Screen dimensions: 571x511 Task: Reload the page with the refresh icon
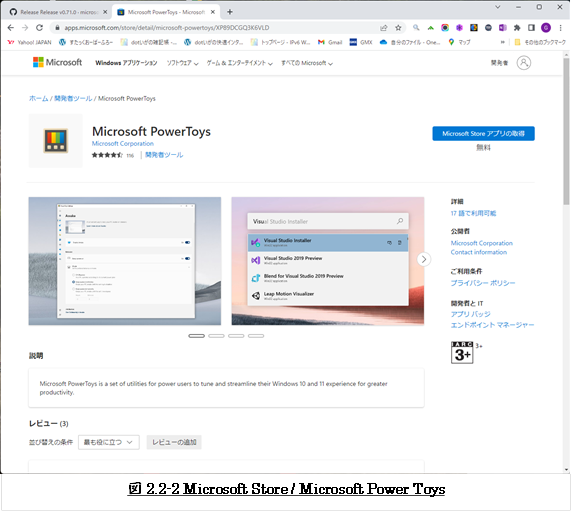pyautogui.click(x=39, y=28)
